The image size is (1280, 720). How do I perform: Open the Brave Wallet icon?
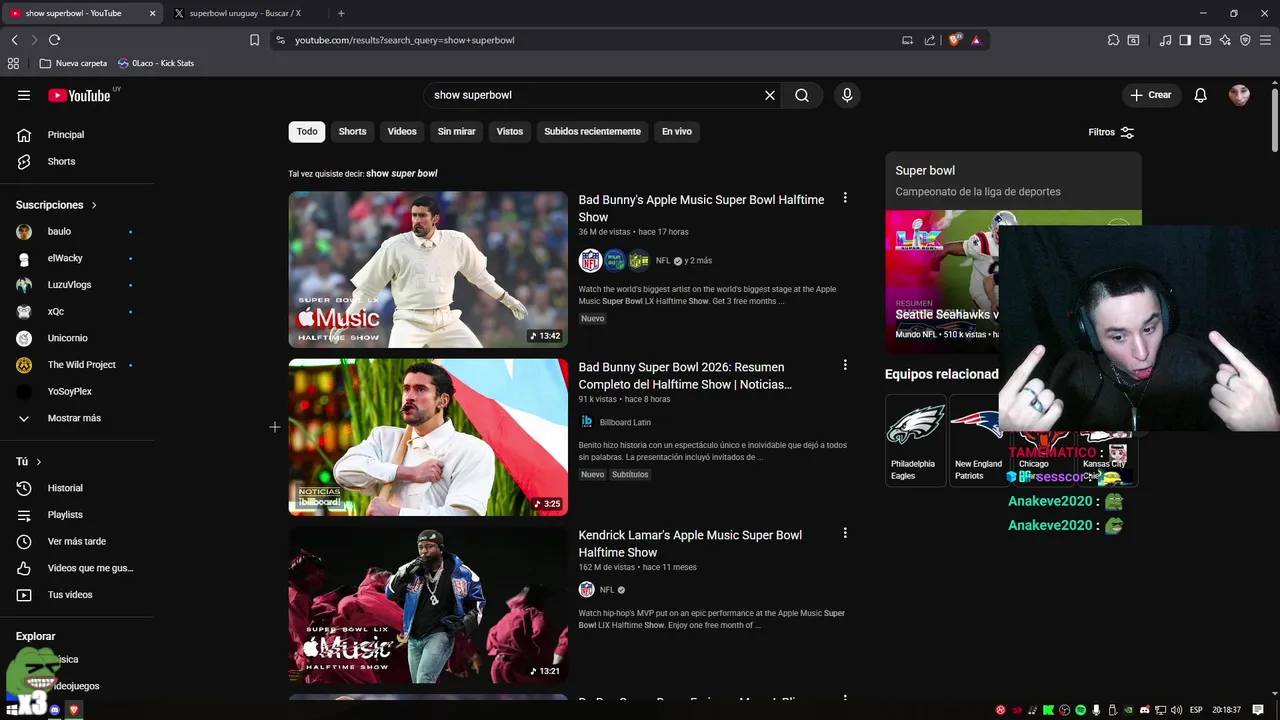(1205, 40)
